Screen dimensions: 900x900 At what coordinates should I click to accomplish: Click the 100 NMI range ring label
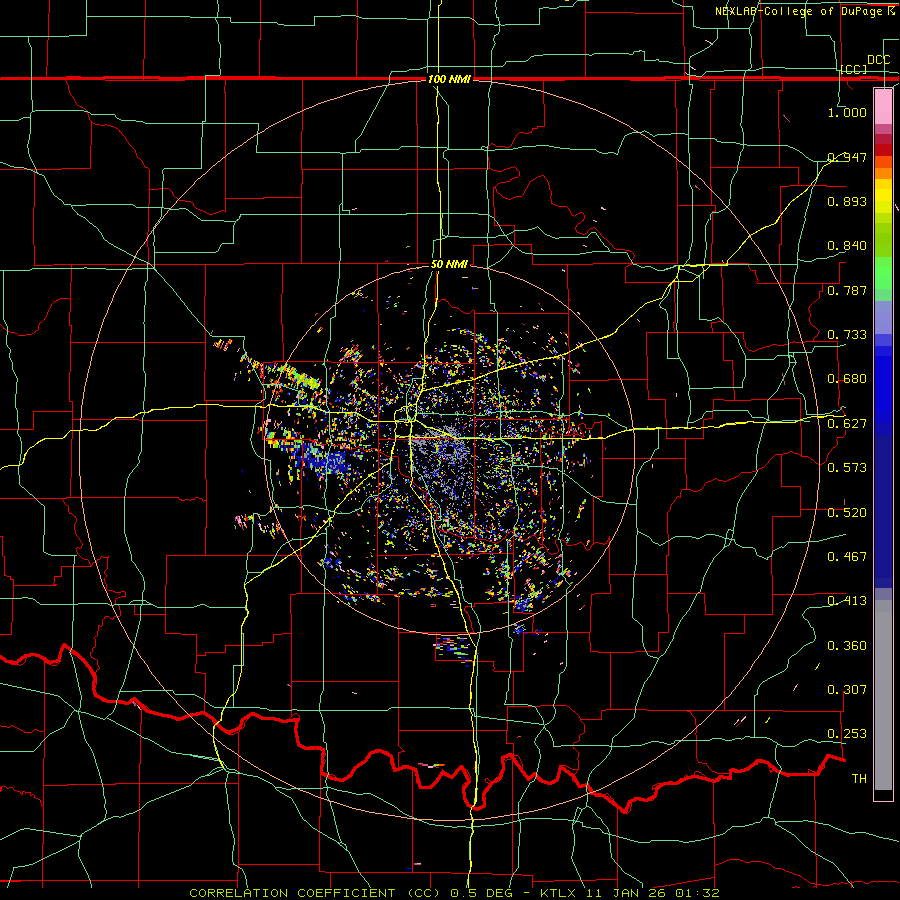pyautogui.click(x=449, y=79)
